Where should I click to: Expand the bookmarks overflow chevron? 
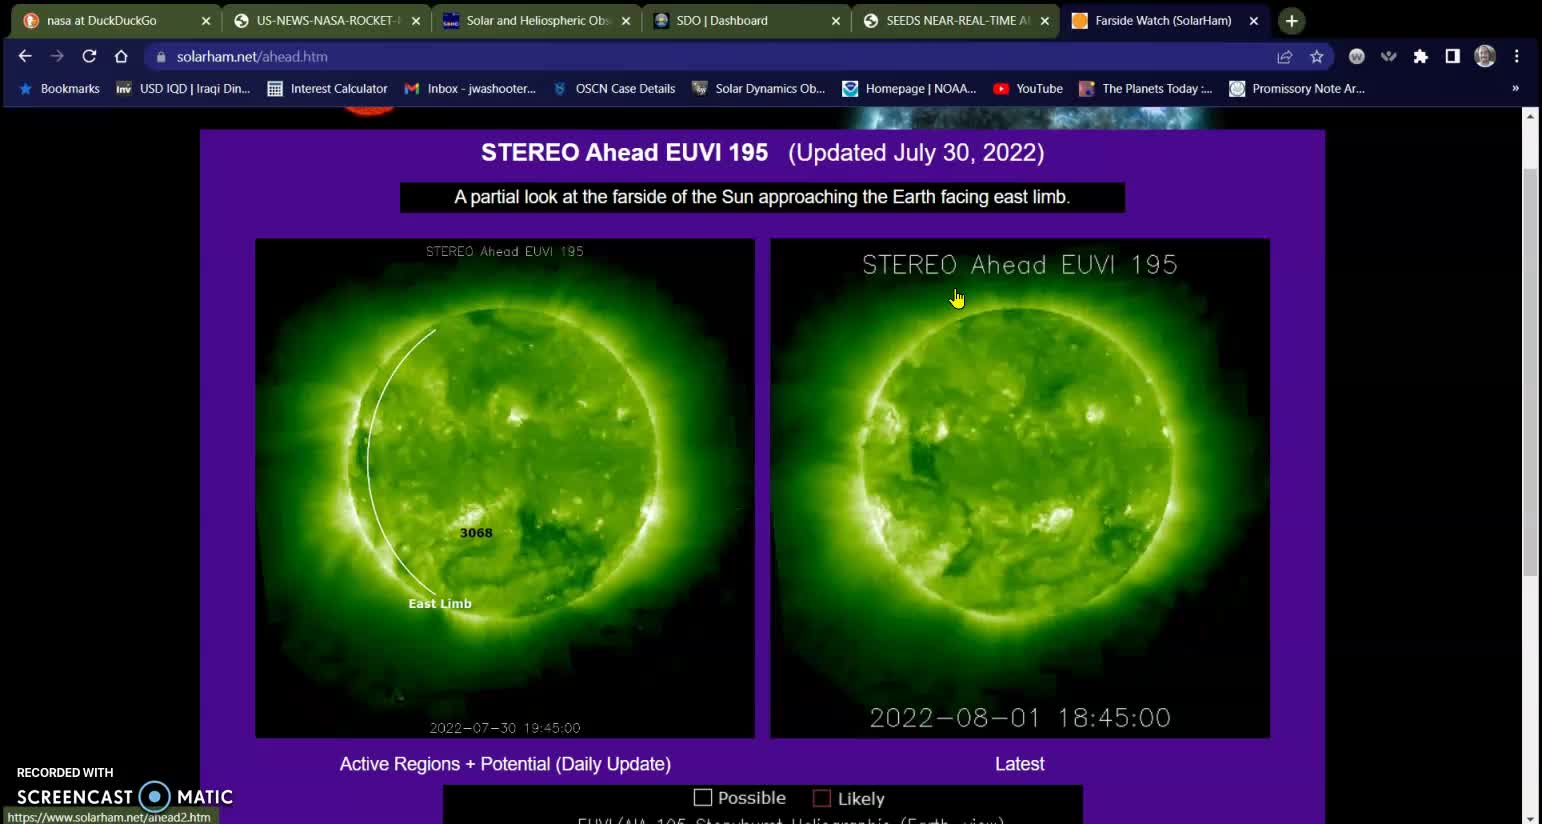coord(1515,89)
